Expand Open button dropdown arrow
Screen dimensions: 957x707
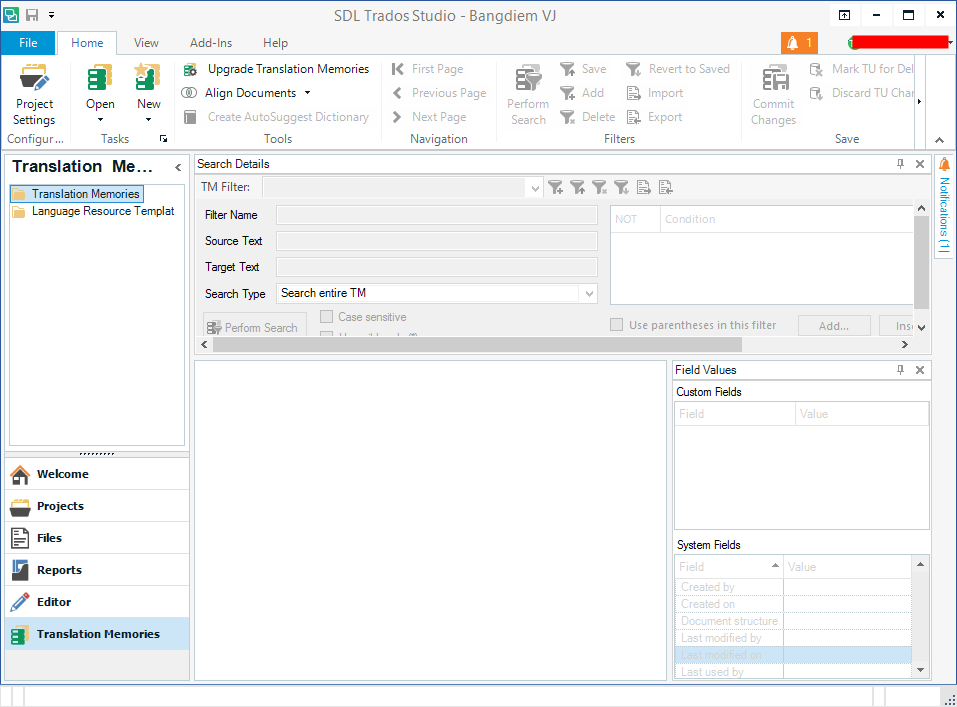pyautogui.click(x=100, y=120)
